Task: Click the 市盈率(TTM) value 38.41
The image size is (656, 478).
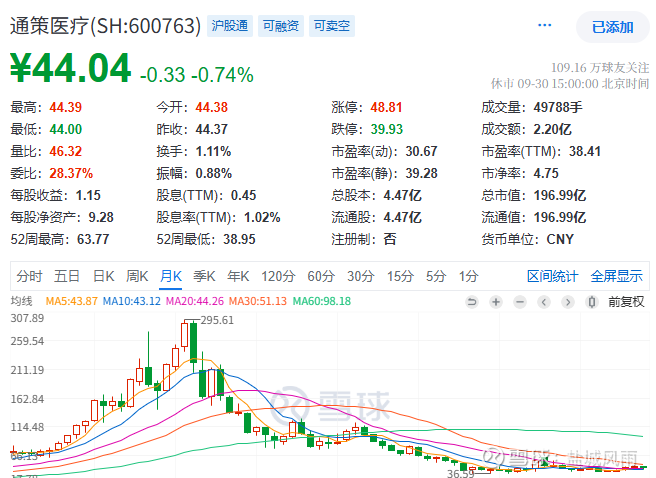Action: (585, 151)
